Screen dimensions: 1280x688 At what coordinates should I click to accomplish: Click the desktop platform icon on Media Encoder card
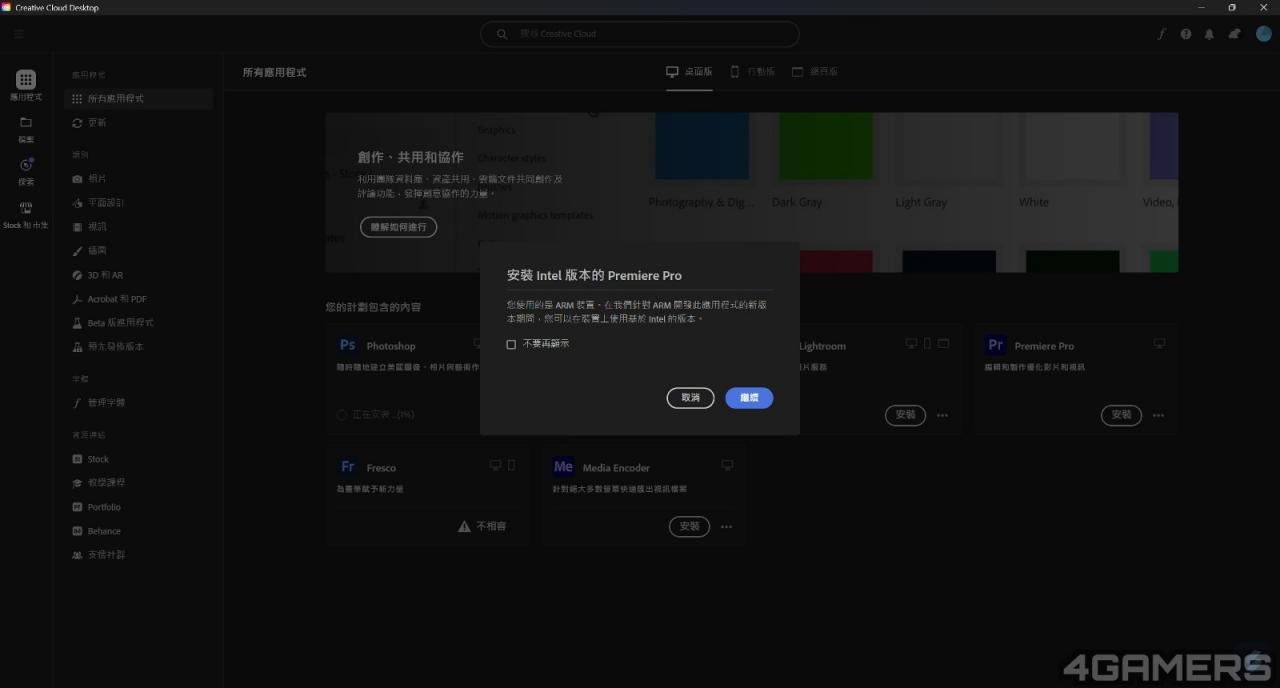tap(727, 466)
